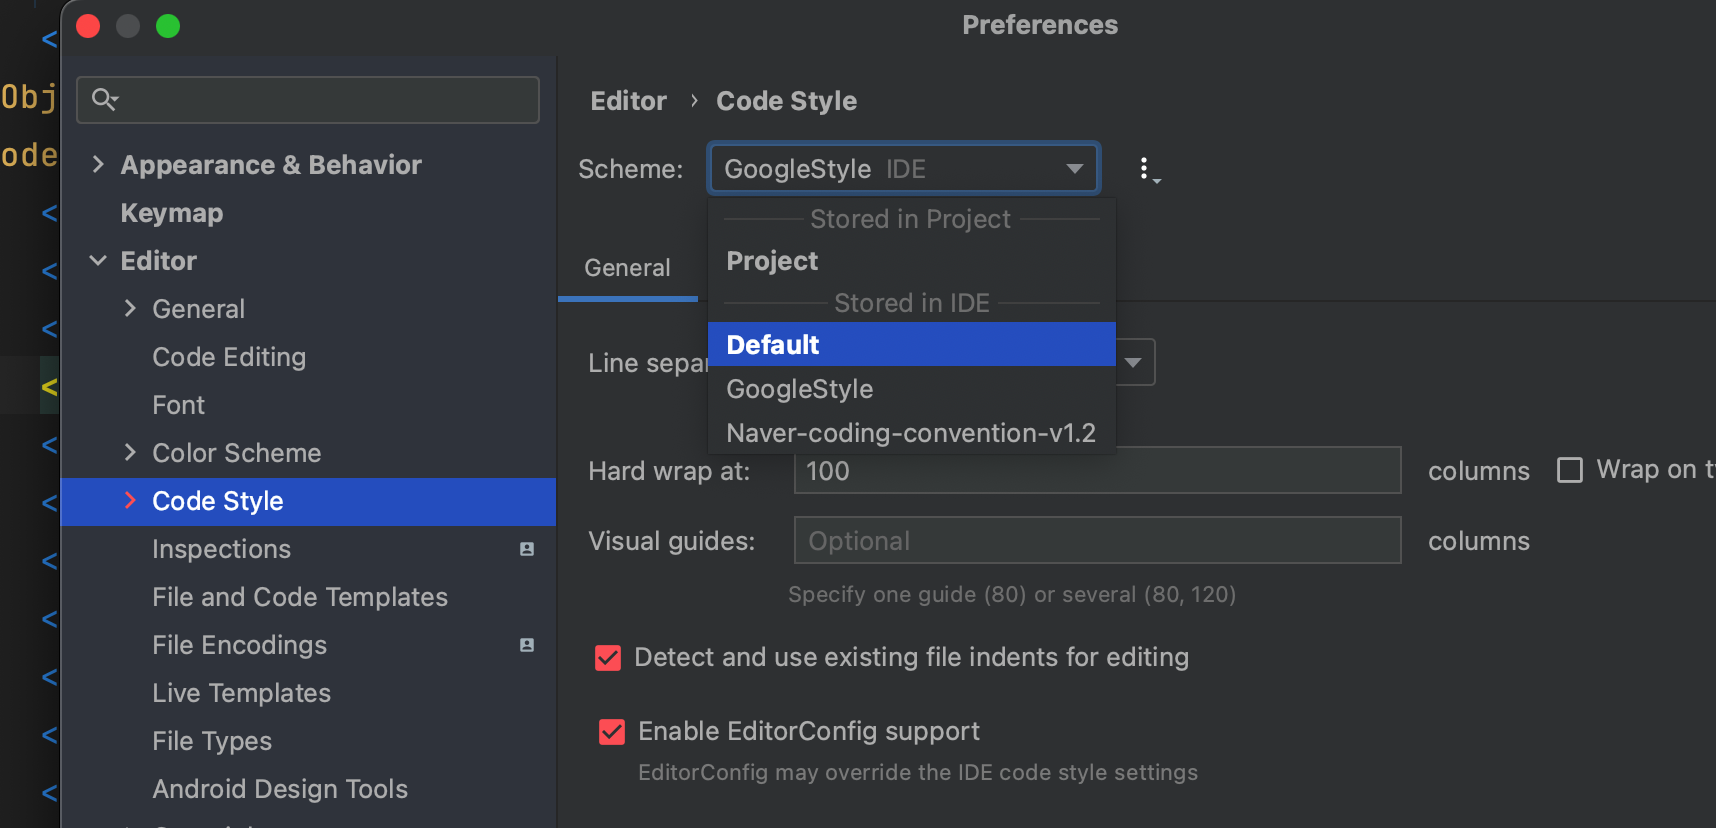Click the project-level badge icon beside Inspections

(527, 549)
